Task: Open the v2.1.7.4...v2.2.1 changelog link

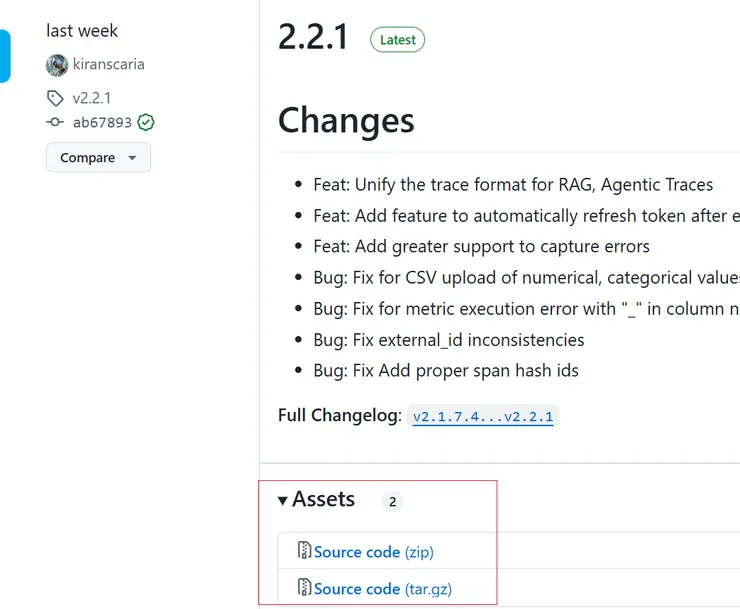Action: pos(483,417)
